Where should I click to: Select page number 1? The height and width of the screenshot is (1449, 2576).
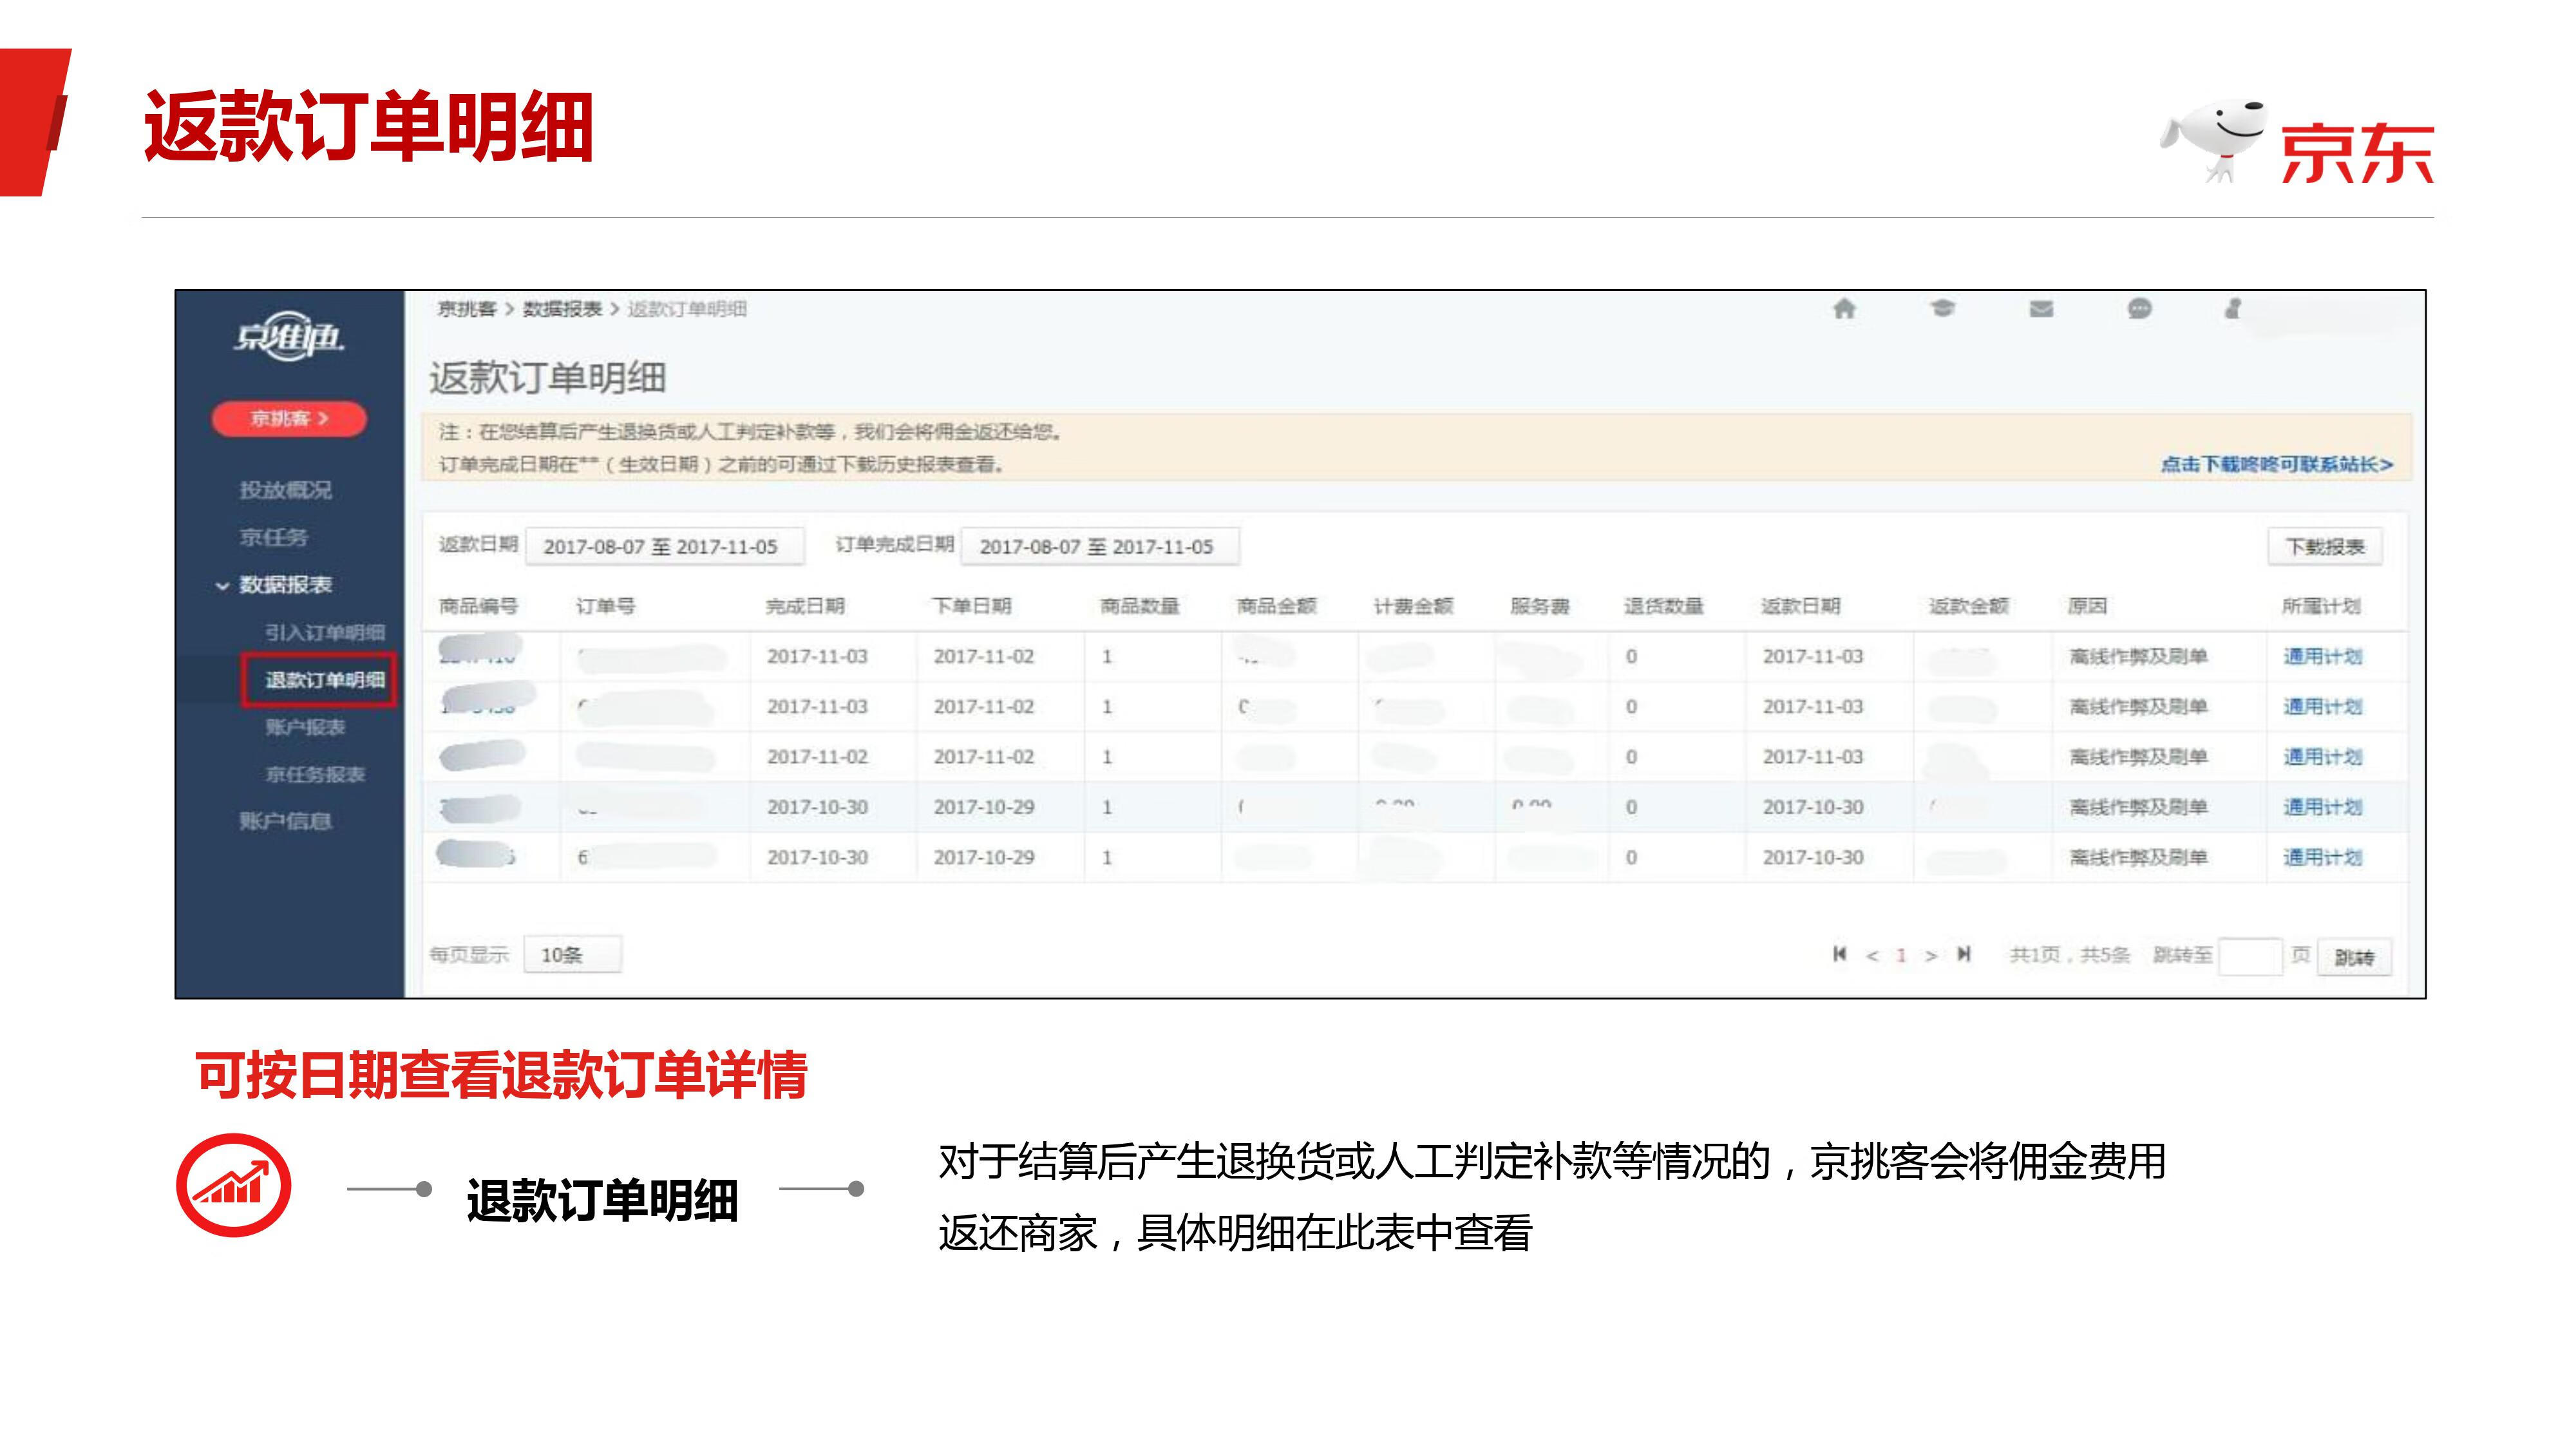click(1901, 956)
